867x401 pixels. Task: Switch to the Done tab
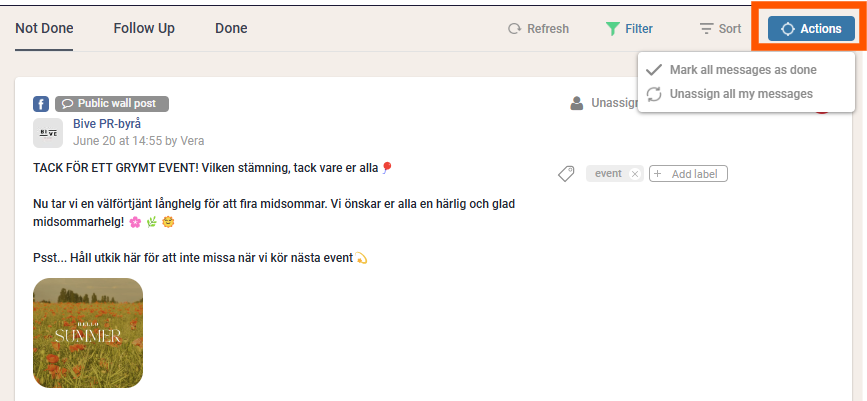click(231, 28)
